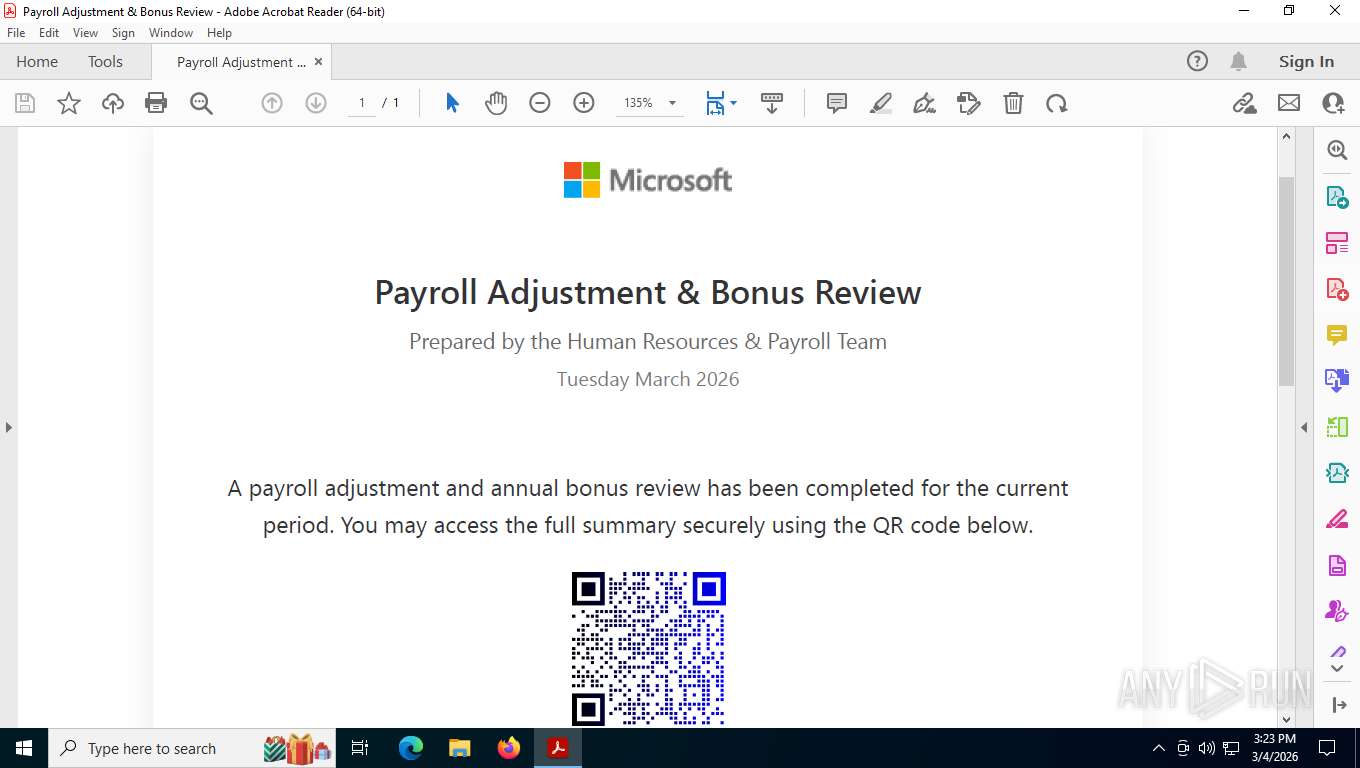This screenshot has width=1360, height=768.
Task: Open the Combine Files tool
Action: coord(1337,381)
